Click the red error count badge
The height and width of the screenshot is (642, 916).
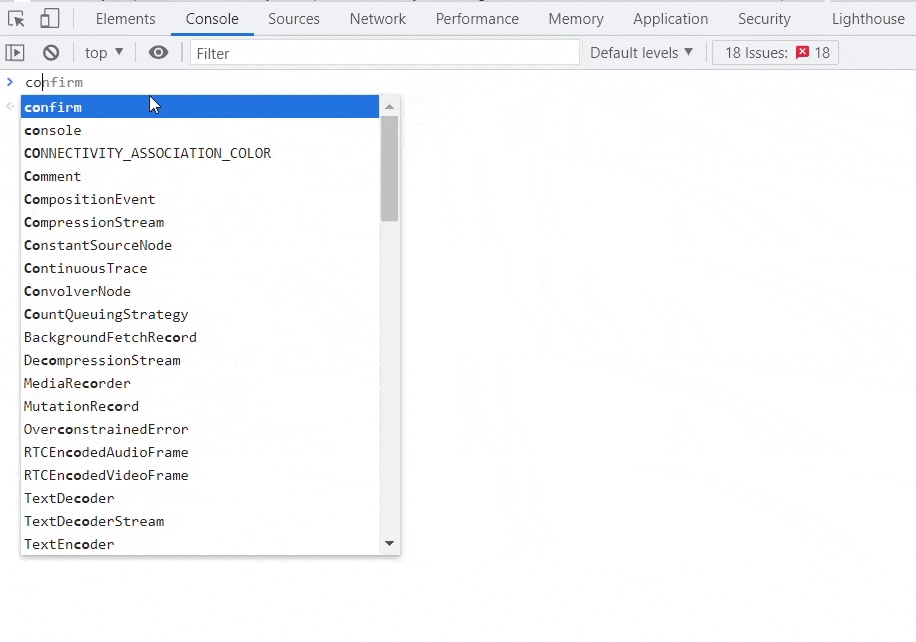(804, 52)
